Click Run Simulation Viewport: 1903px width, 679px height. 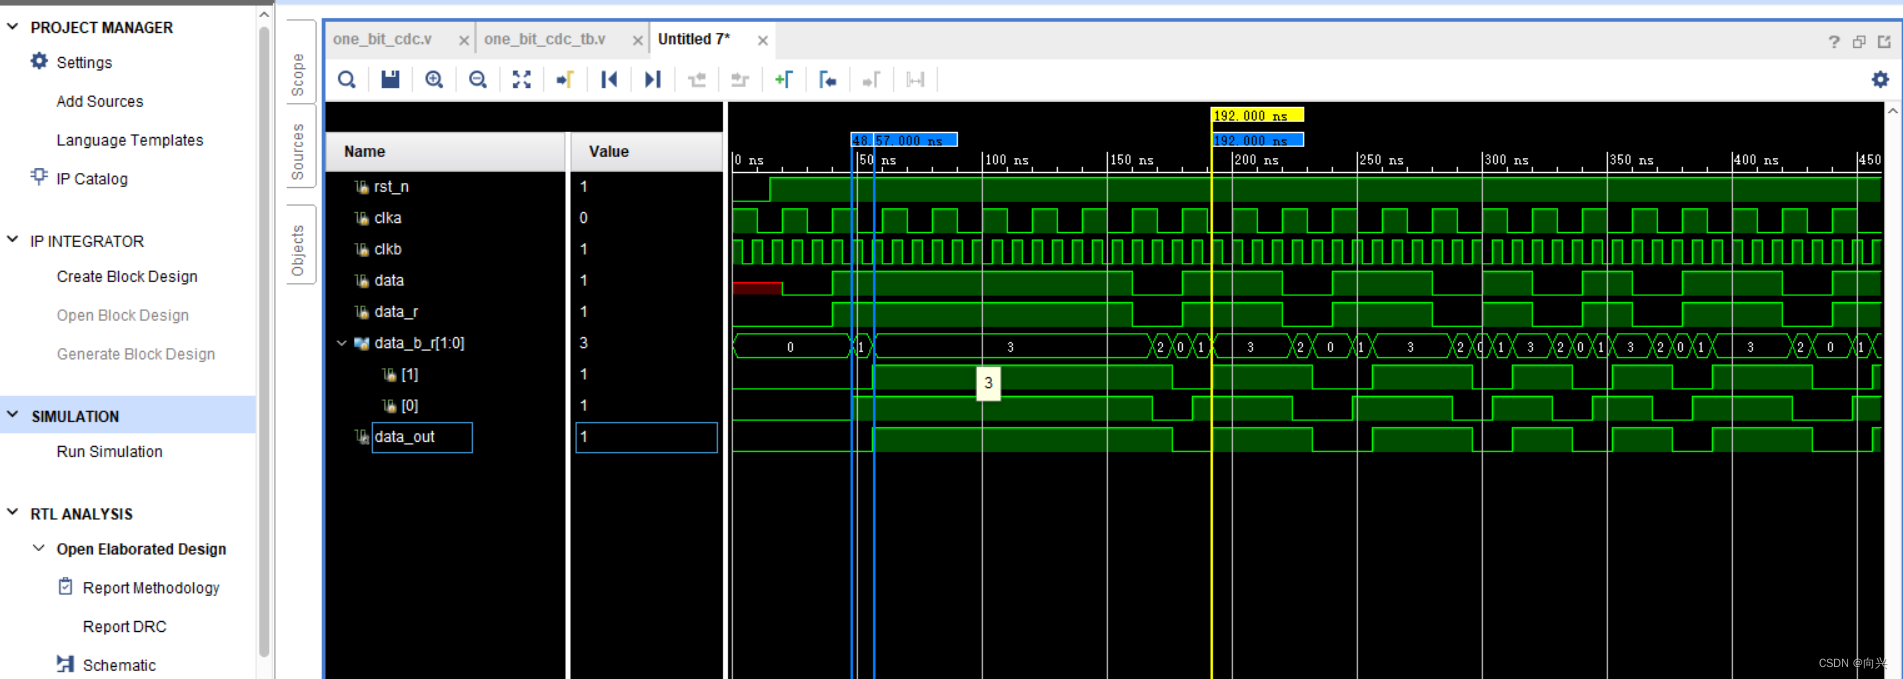109,451
